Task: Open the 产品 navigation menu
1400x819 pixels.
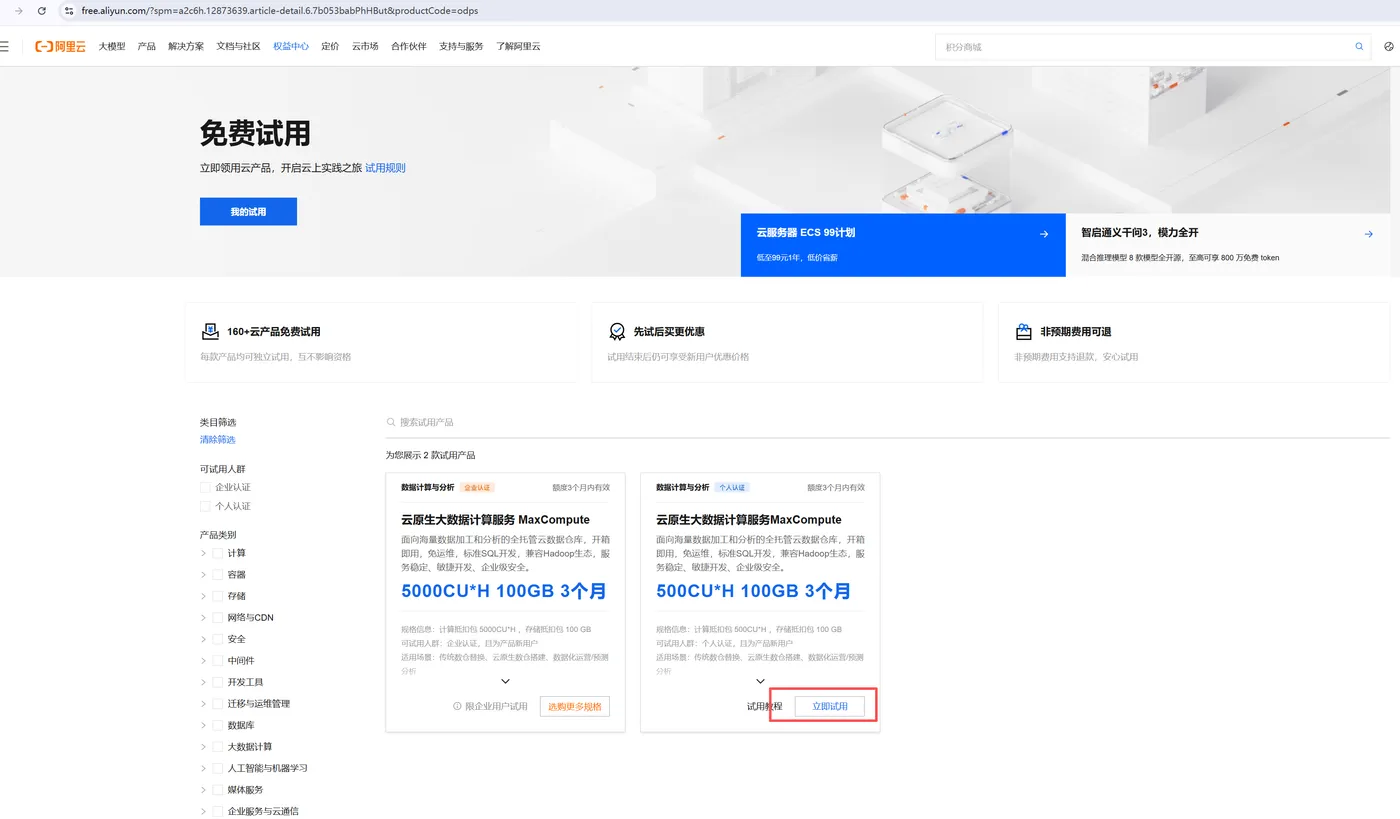Action: pyautogui.click(x=147, y=46)
